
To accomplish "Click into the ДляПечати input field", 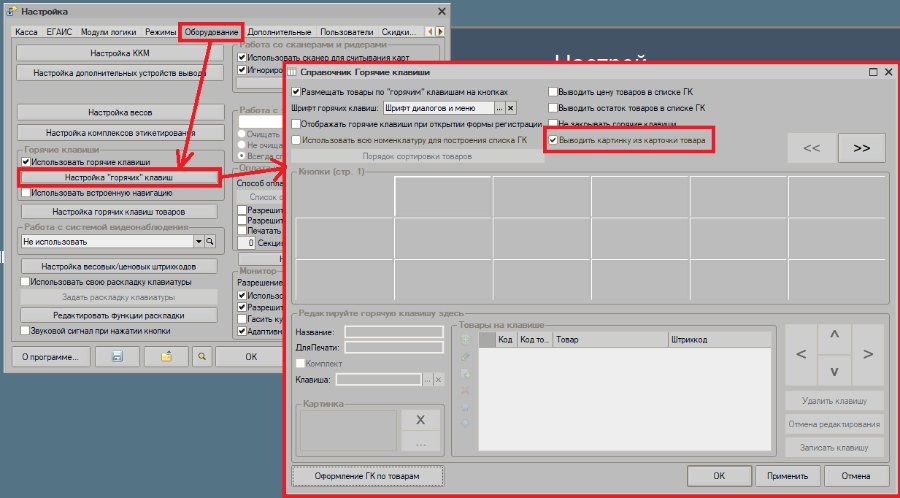I will 394,347.
